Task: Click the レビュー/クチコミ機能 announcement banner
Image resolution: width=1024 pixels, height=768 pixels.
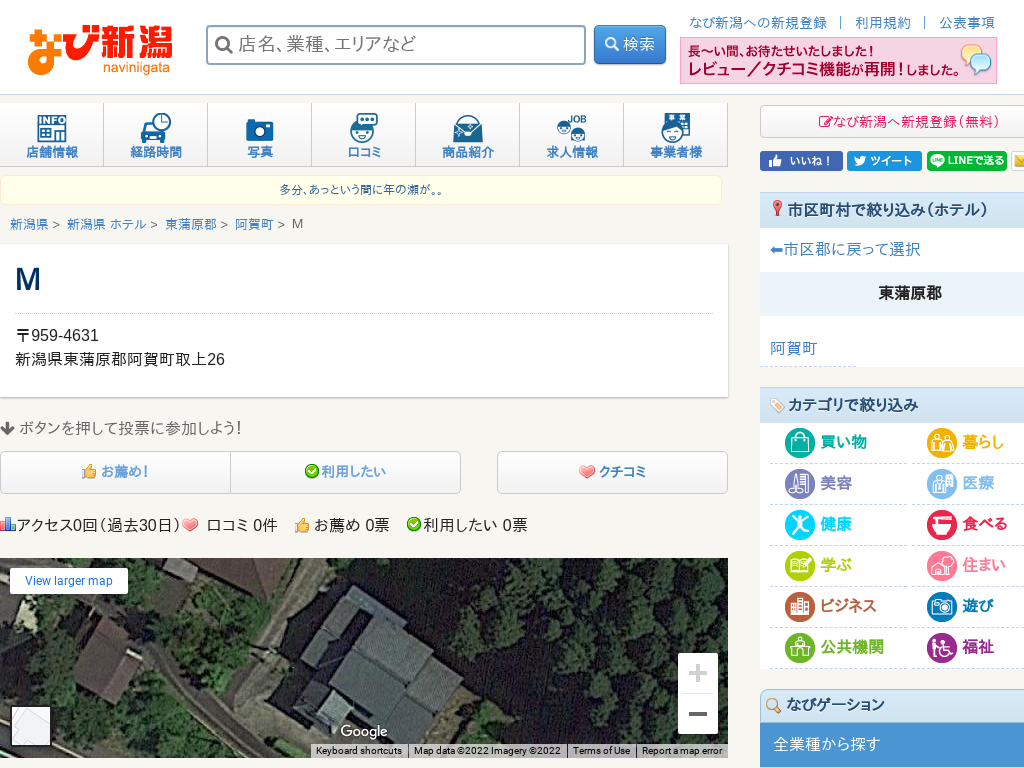Action: coord(839,61)
